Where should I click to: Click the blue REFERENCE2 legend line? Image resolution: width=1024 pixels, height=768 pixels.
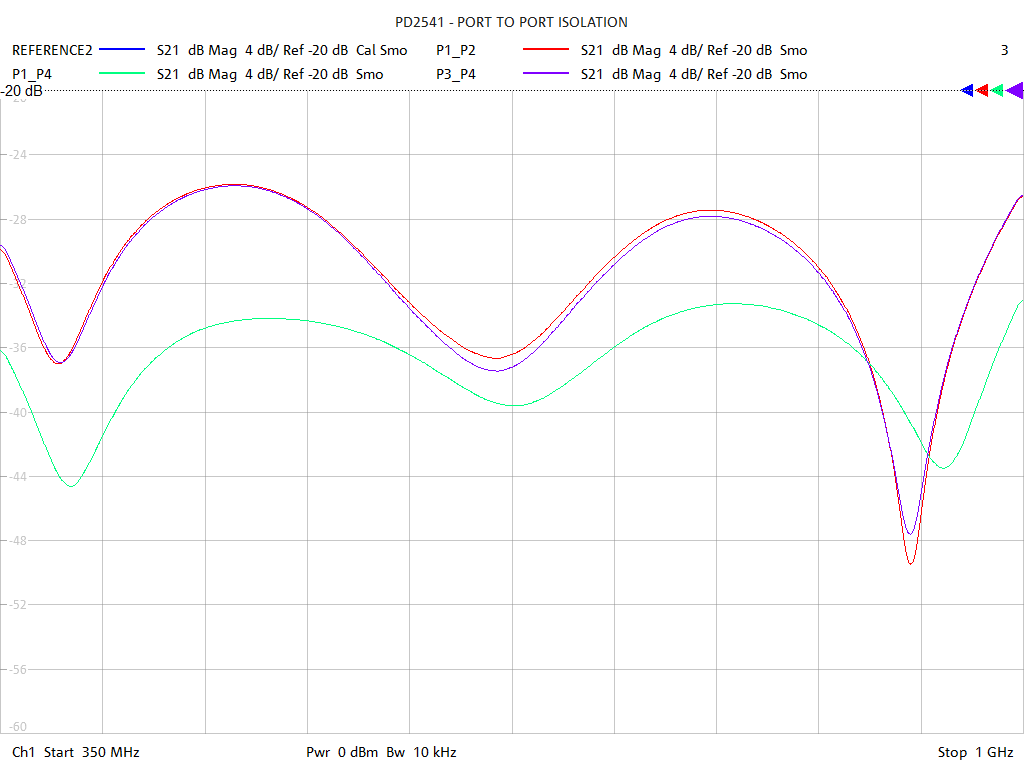121,50
